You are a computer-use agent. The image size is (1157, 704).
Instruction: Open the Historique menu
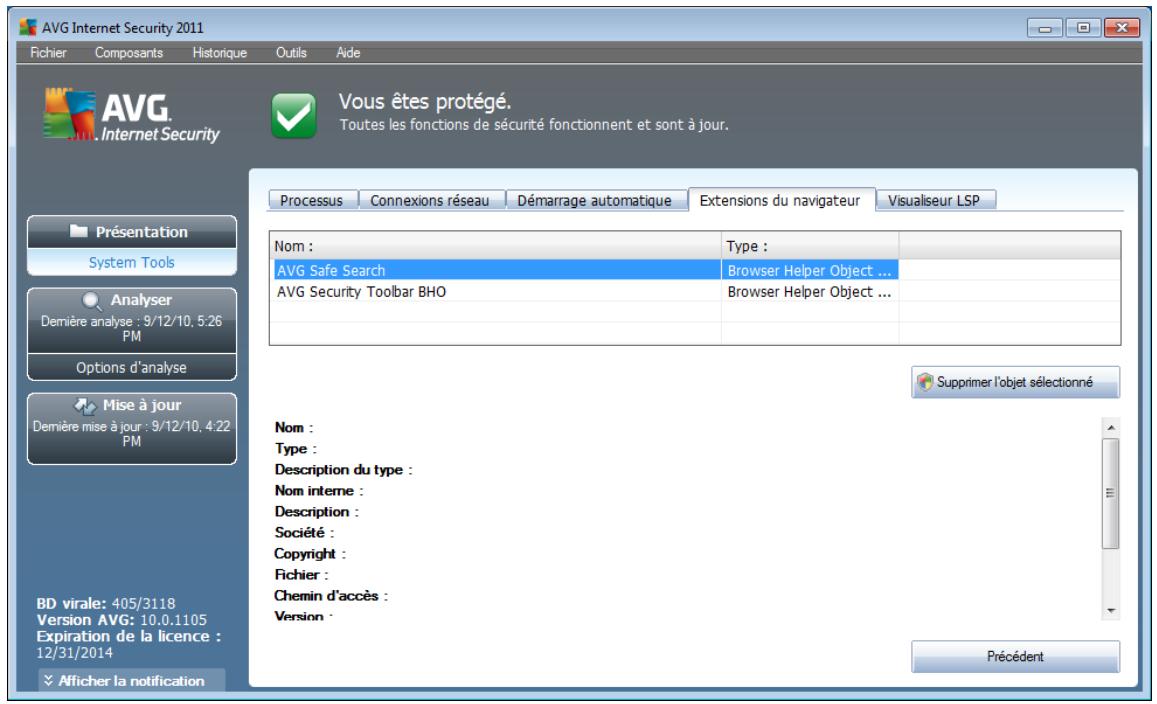click(x=219, y=52)
